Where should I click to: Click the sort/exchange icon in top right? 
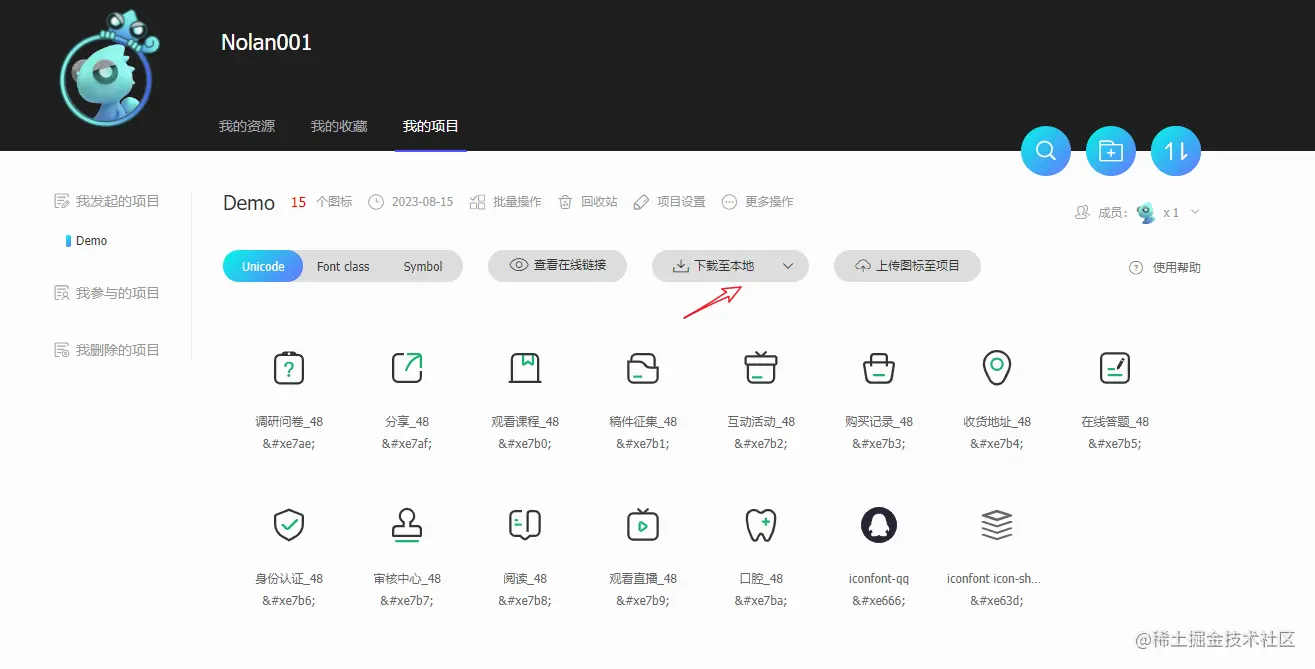[1175, 150]
